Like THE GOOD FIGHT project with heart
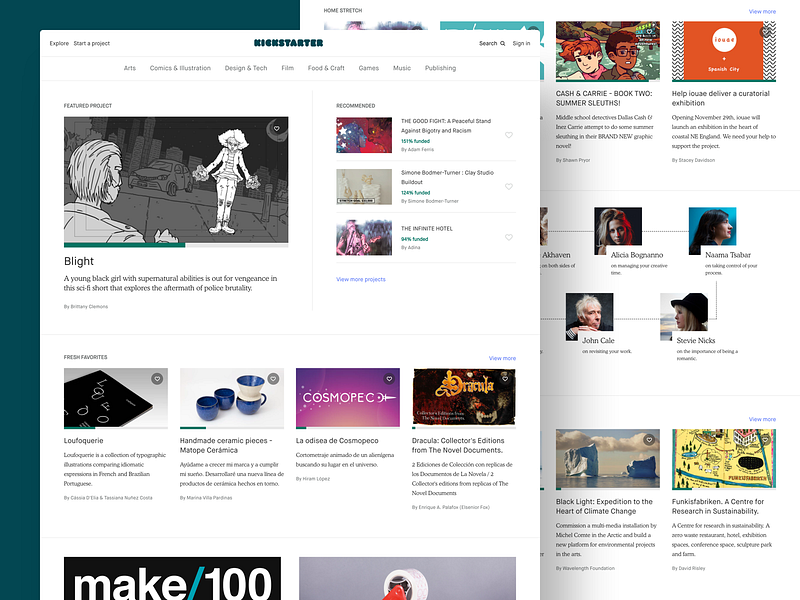The width and height of the screenshot is (800, 600). (x=509, y=135)
